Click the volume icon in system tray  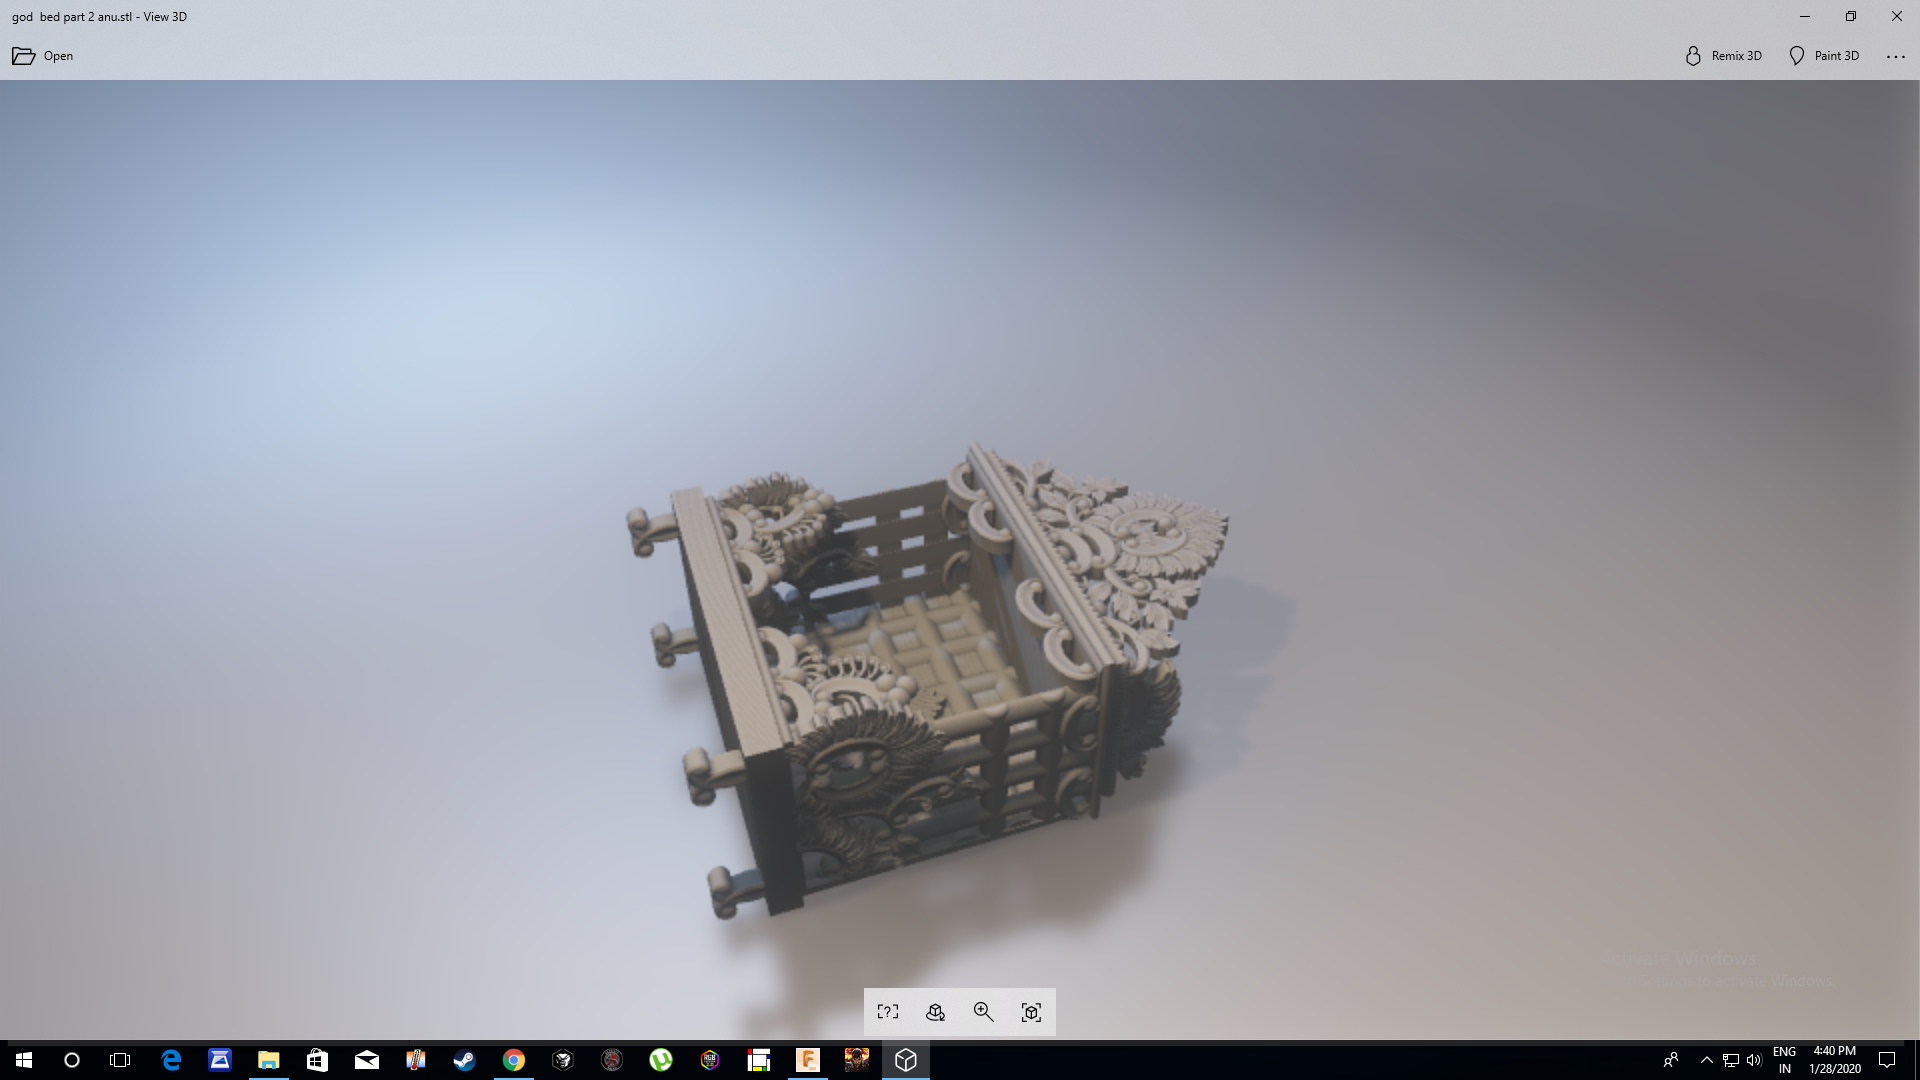tap(1753, 1060)
